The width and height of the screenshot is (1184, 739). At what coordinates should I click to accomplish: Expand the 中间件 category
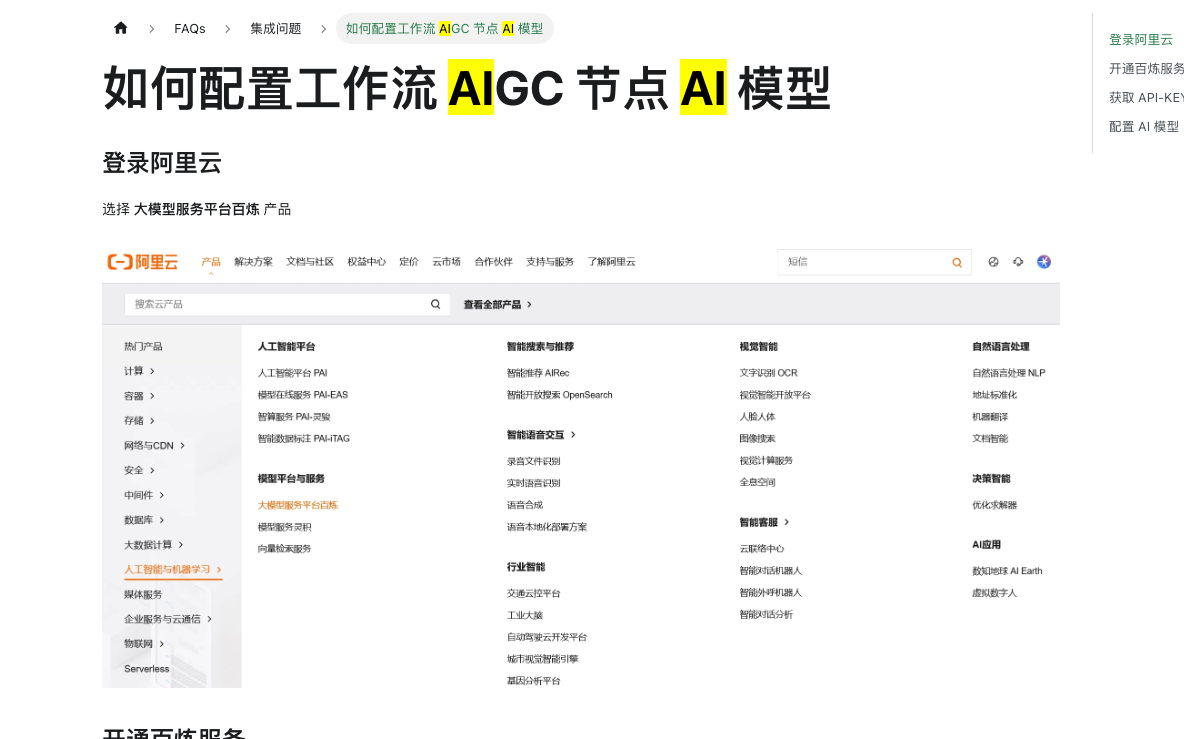pos(143,495)
